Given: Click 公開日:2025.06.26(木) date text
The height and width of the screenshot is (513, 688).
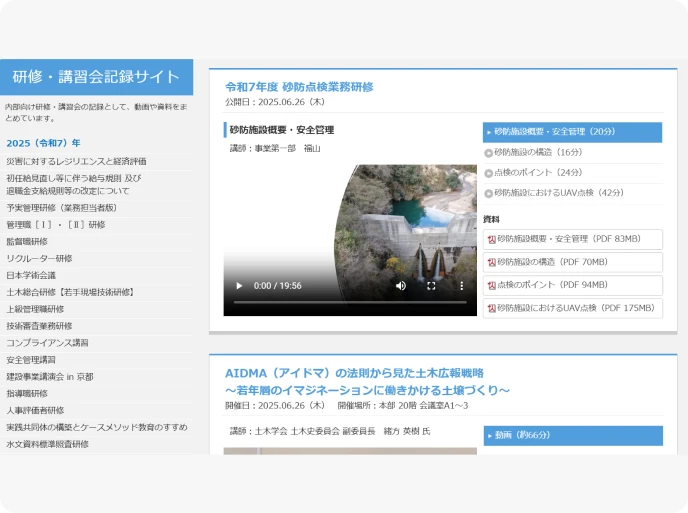Looking at the screenshot, I should [275, 102].
